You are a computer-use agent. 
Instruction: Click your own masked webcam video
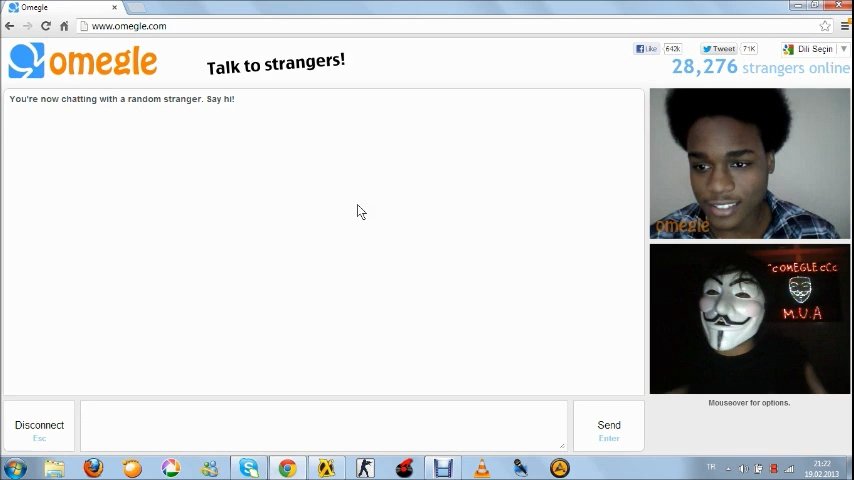[x=750, y=319]
